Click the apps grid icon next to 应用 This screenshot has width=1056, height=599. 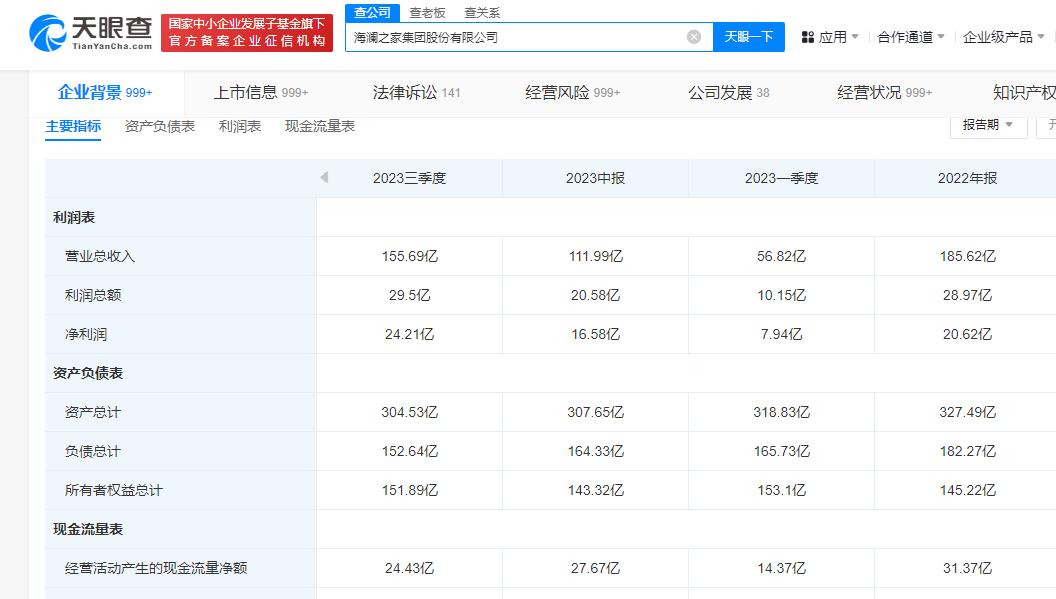point(807,37)
